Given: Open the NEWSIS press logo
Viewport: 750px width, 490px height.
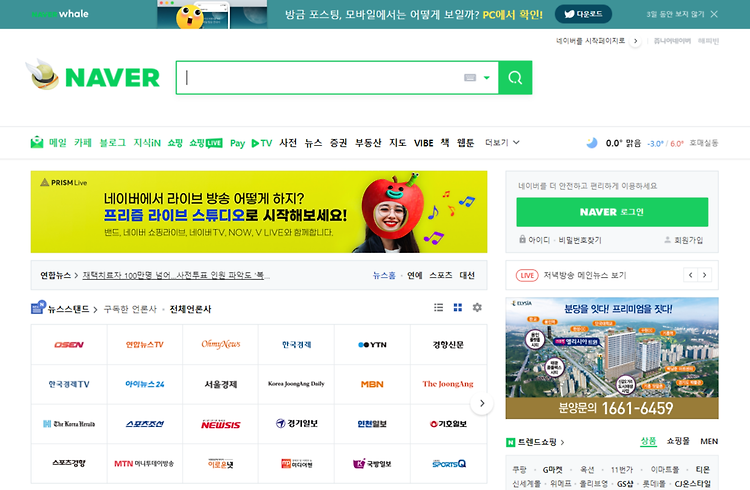Looking at the screenshot, I should click(x=221, y=424).
